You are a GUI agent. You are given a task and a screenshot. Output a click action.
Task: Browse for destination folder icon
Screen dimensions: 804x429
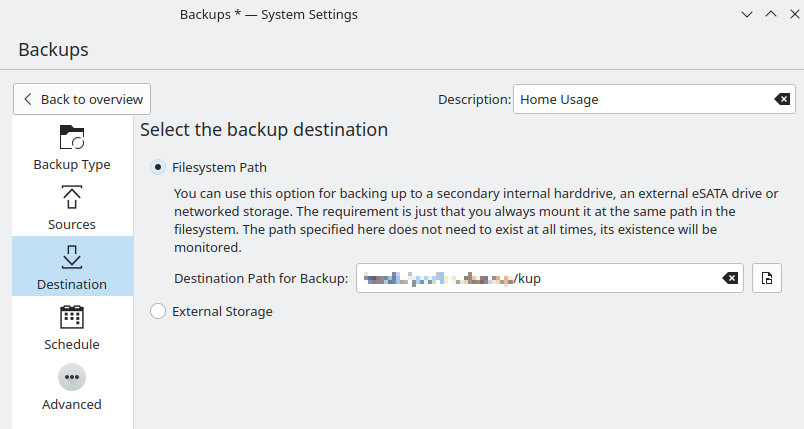(768, 278)
